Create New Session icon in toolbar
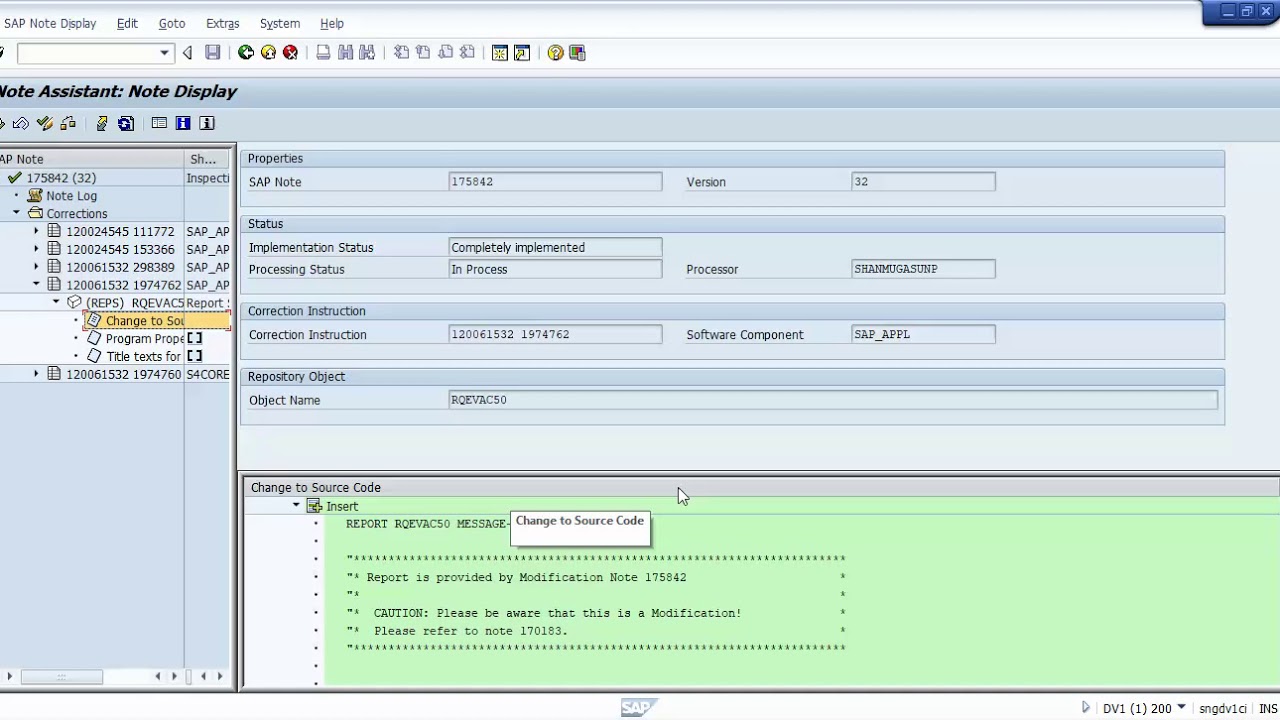The width and height of the screenshot is (1280, 720). (x=500, y=53)
